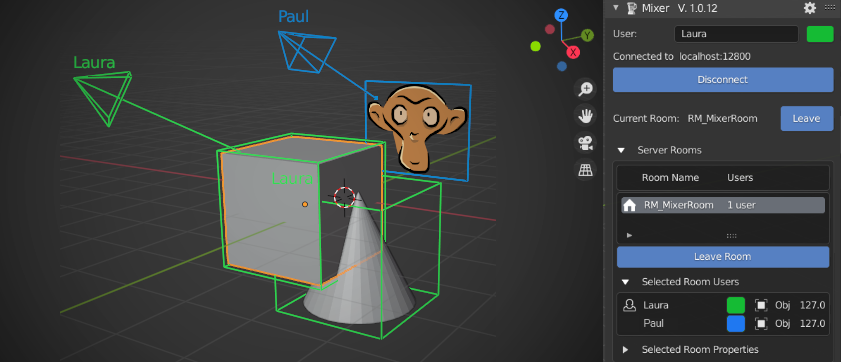This screenshot has height=362, width=841.
Task: Click the User name field Laura
Action: (x=736, y=34)
